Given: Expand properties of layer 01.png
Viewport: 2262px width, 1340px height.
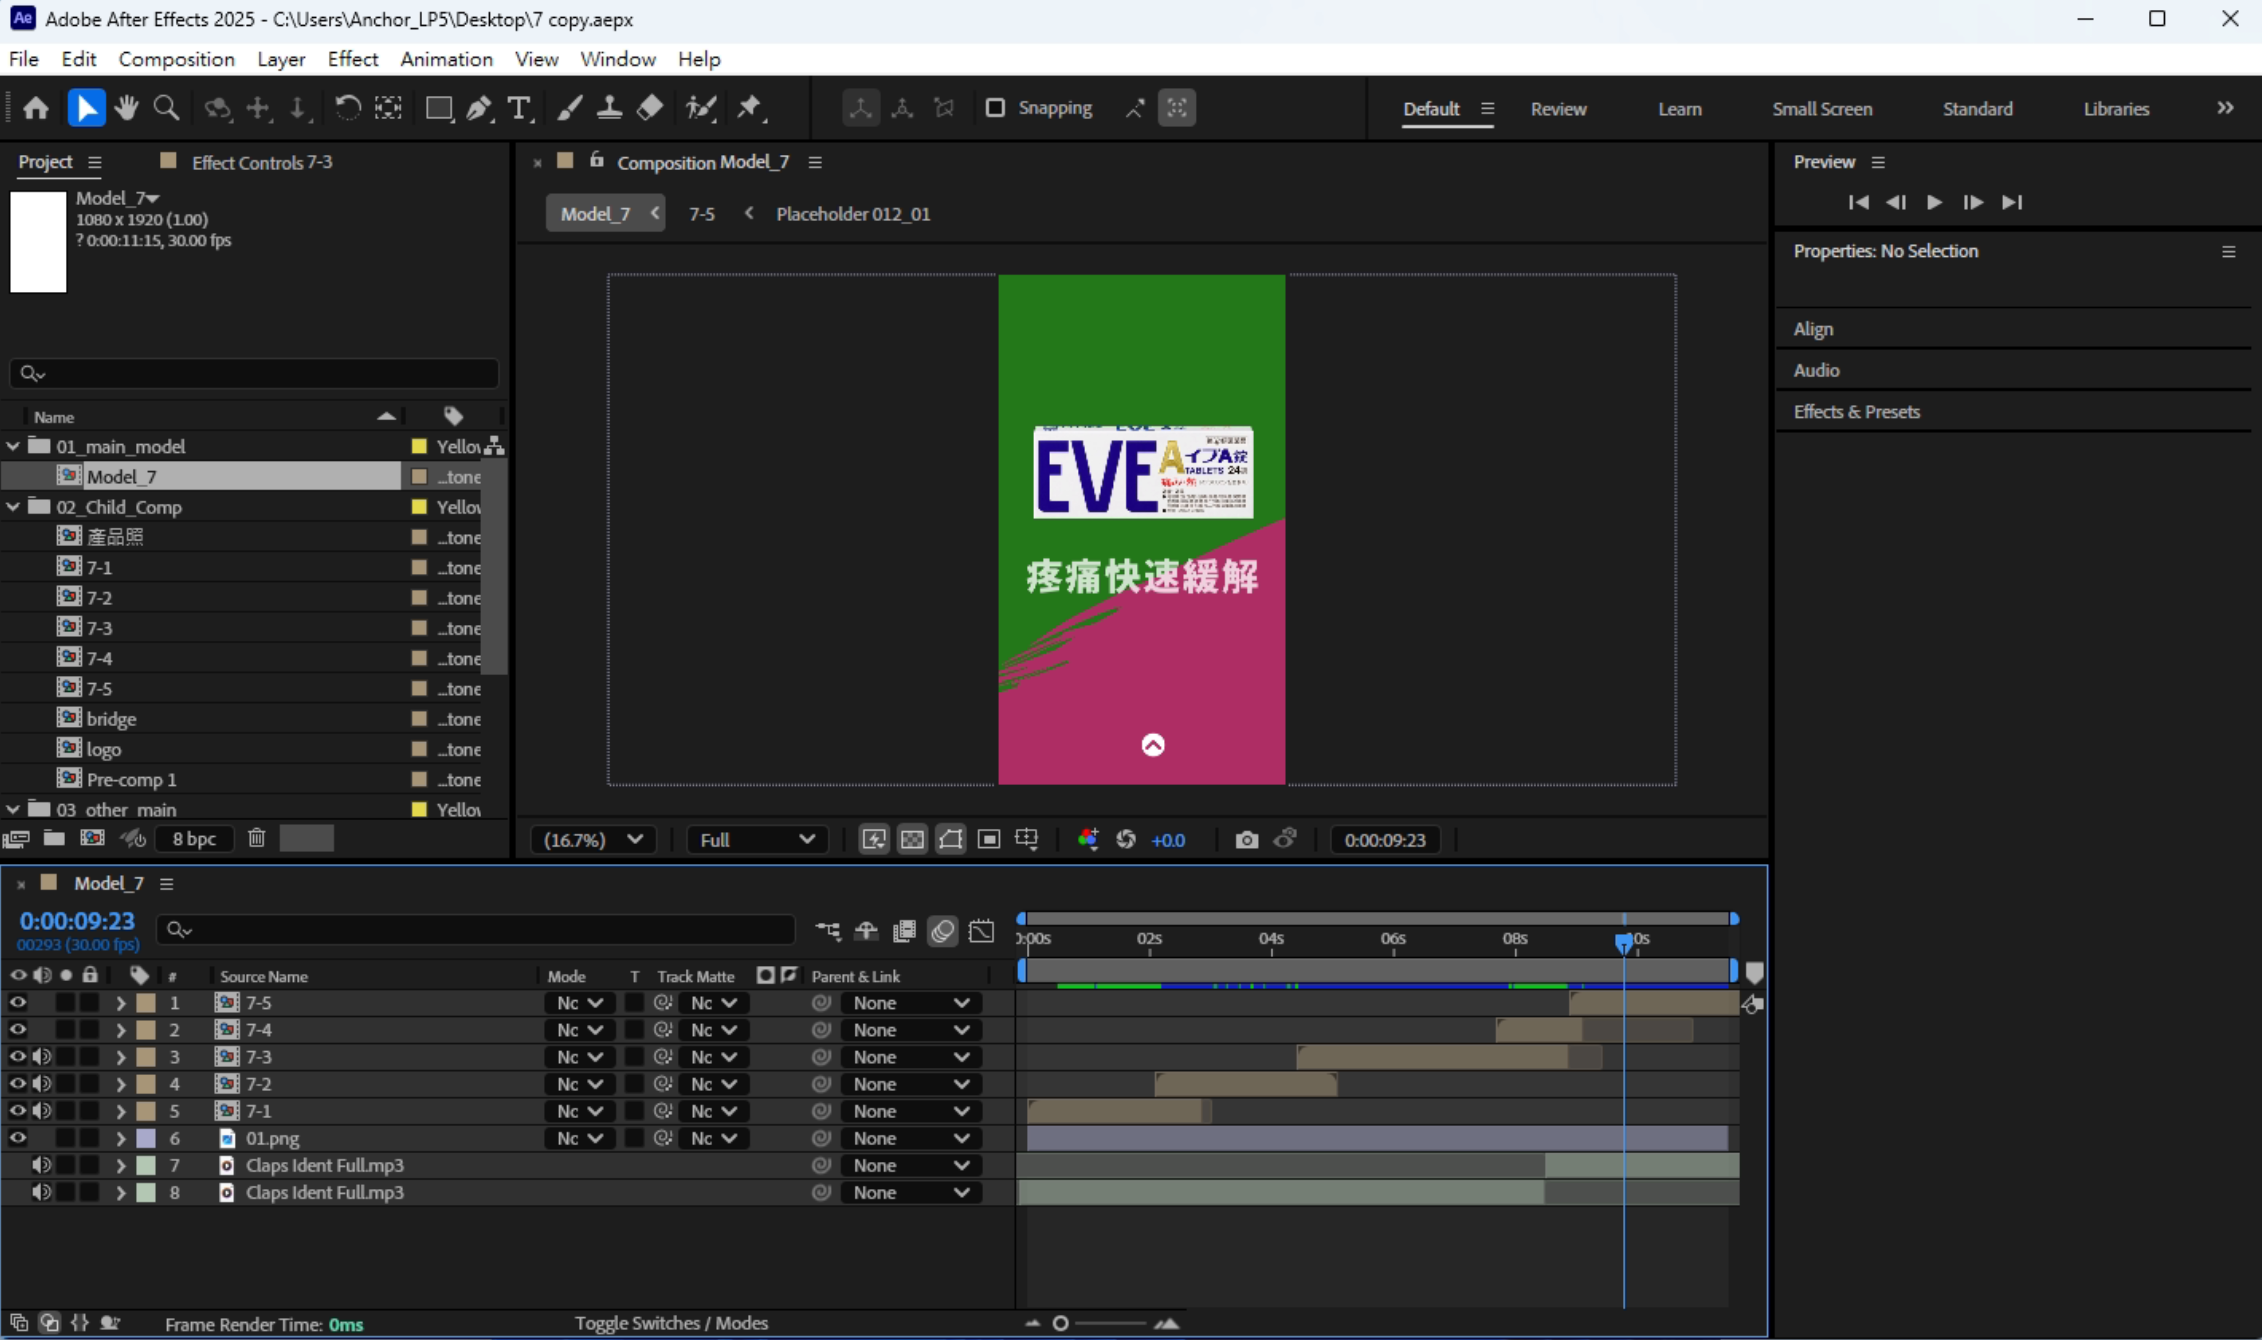Looking at the screenshot, I should [x=121, y=1138].
